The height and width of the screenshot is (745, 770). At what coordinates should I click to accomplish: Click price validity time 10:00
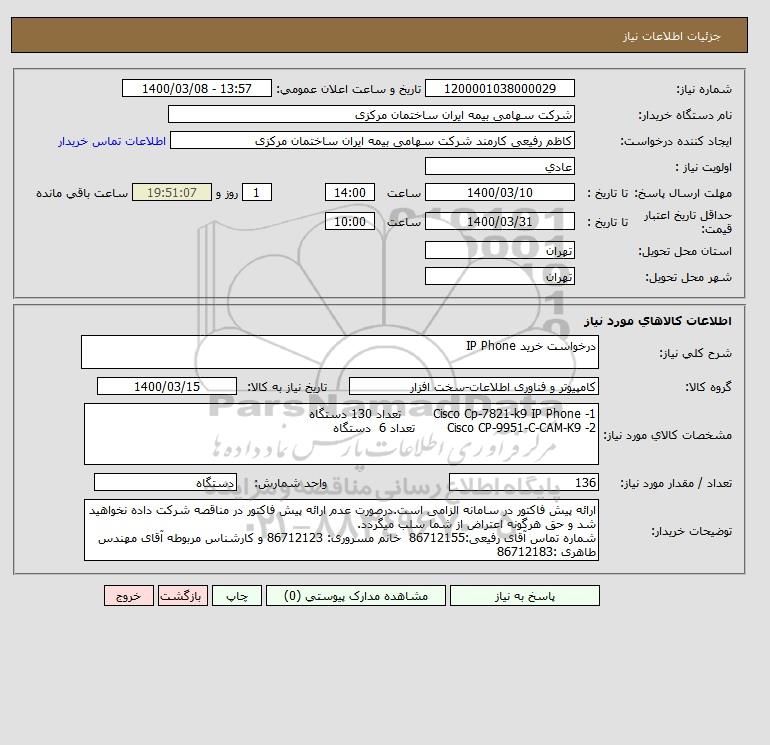[x=350, y=221]
